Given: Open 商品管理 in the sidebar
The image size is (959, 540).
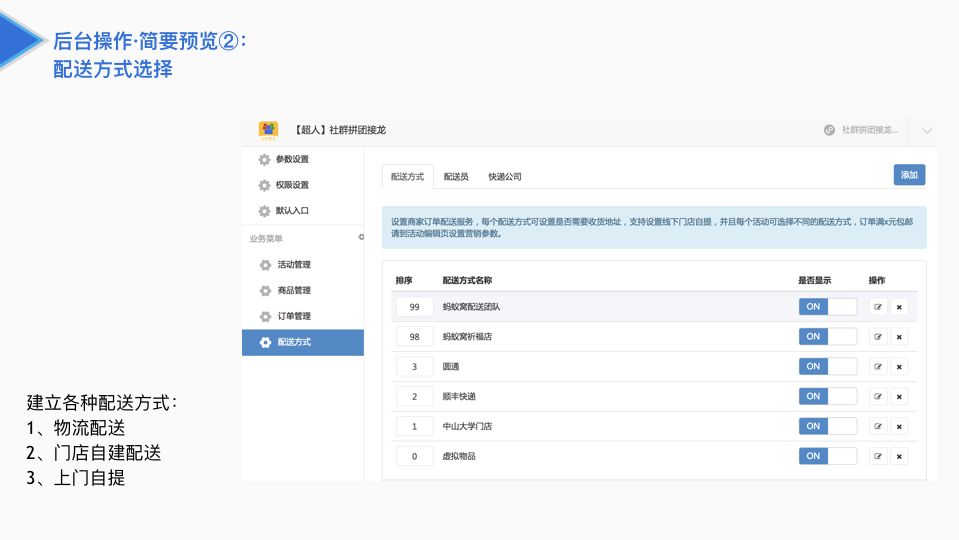Looking at the screenshot, I should [x=294, y=290].
